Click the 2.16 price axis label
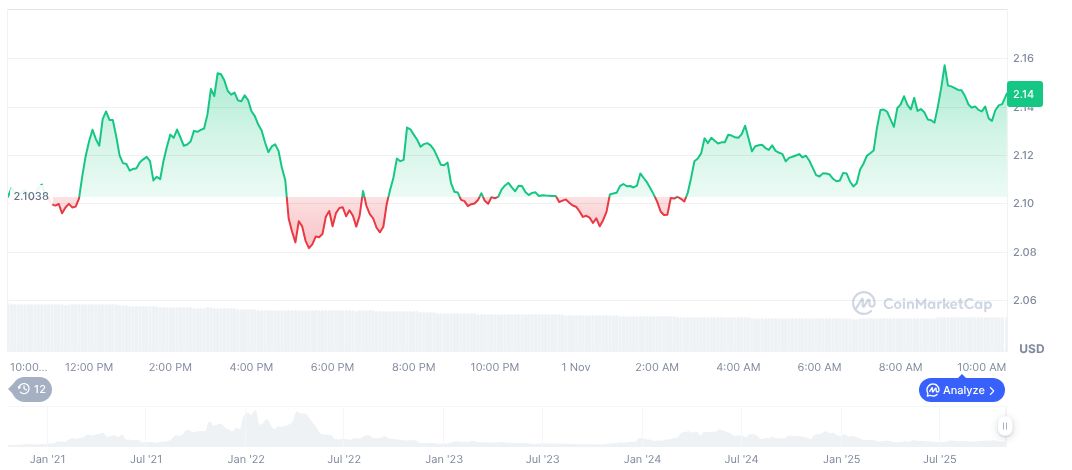This screenshot has width=1072, height=470. [x=1023, y=58]
